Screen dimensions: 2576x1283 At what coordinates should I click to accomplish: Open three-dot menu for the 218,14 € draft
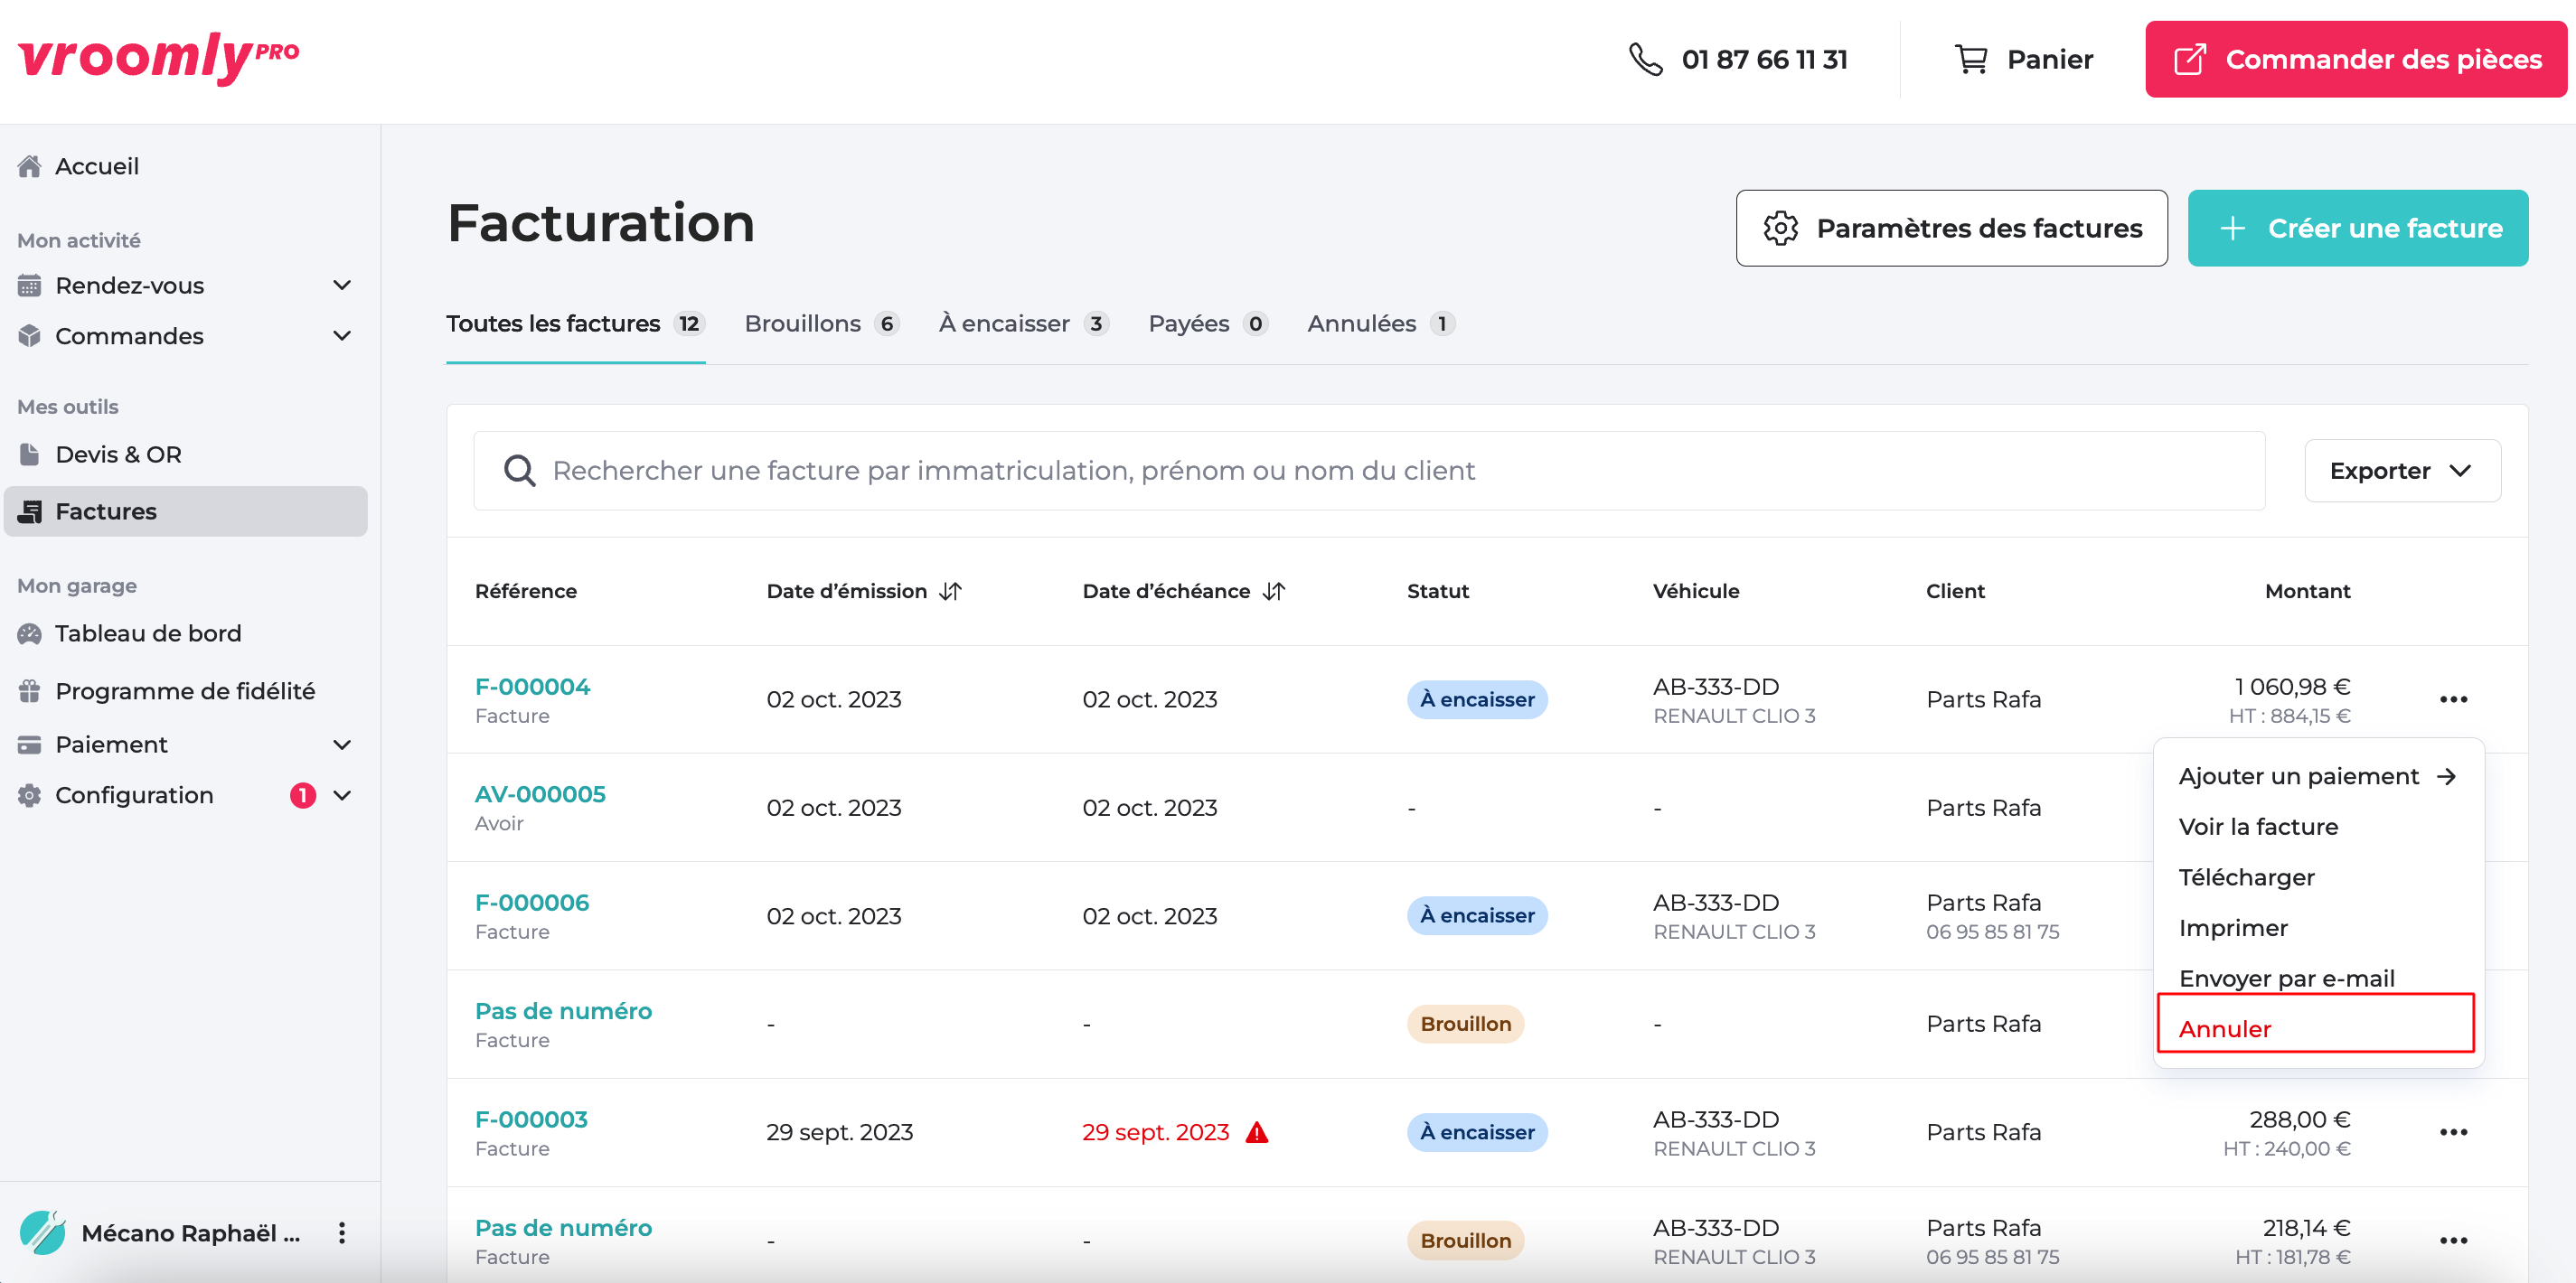(x=2453, y=1241)
